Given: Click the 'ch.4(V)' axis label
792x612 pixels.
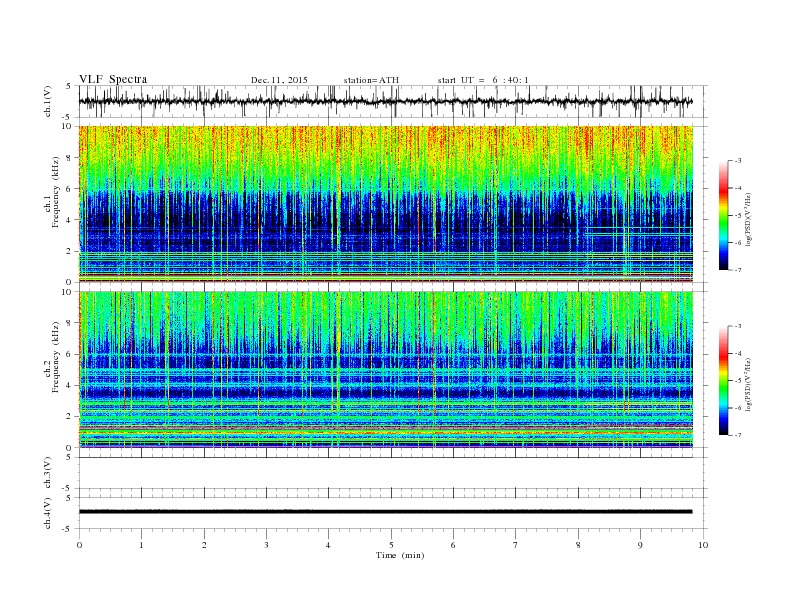Looking at the screenshot, I should pyautogui.click(x=48, y=513).
